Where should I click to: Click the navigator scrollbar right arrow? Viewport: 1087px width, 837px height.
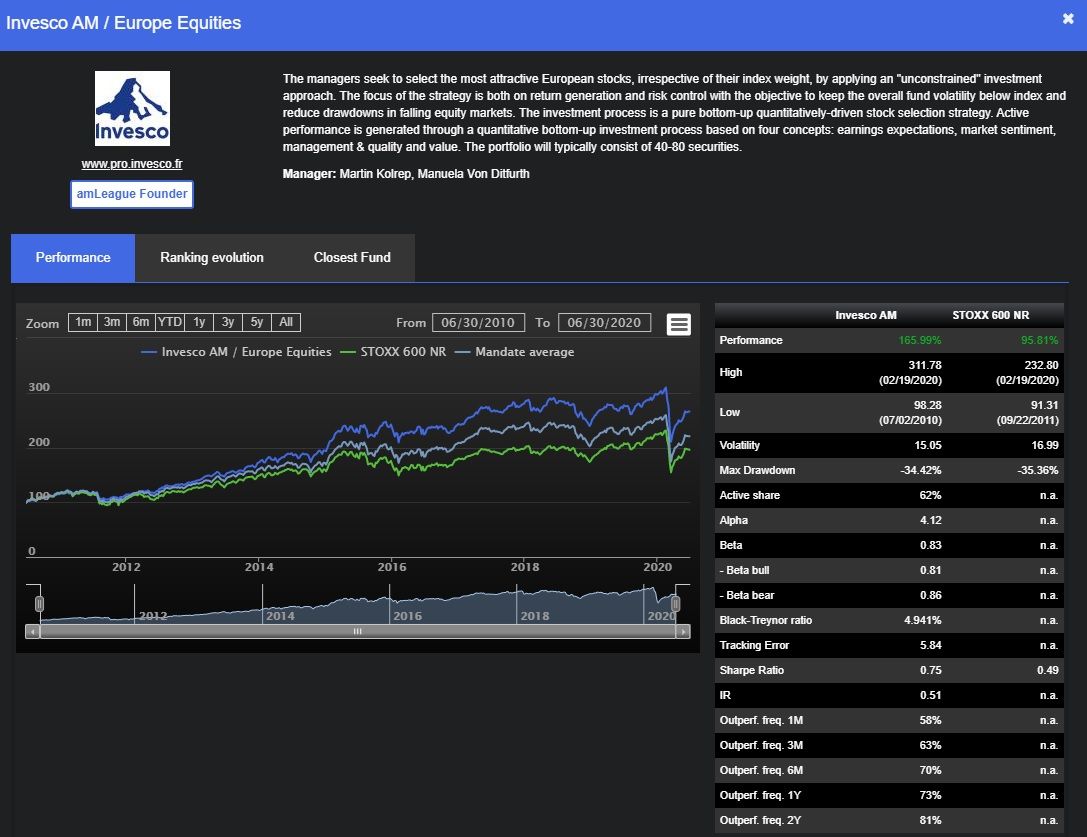[x=683, y=632]
